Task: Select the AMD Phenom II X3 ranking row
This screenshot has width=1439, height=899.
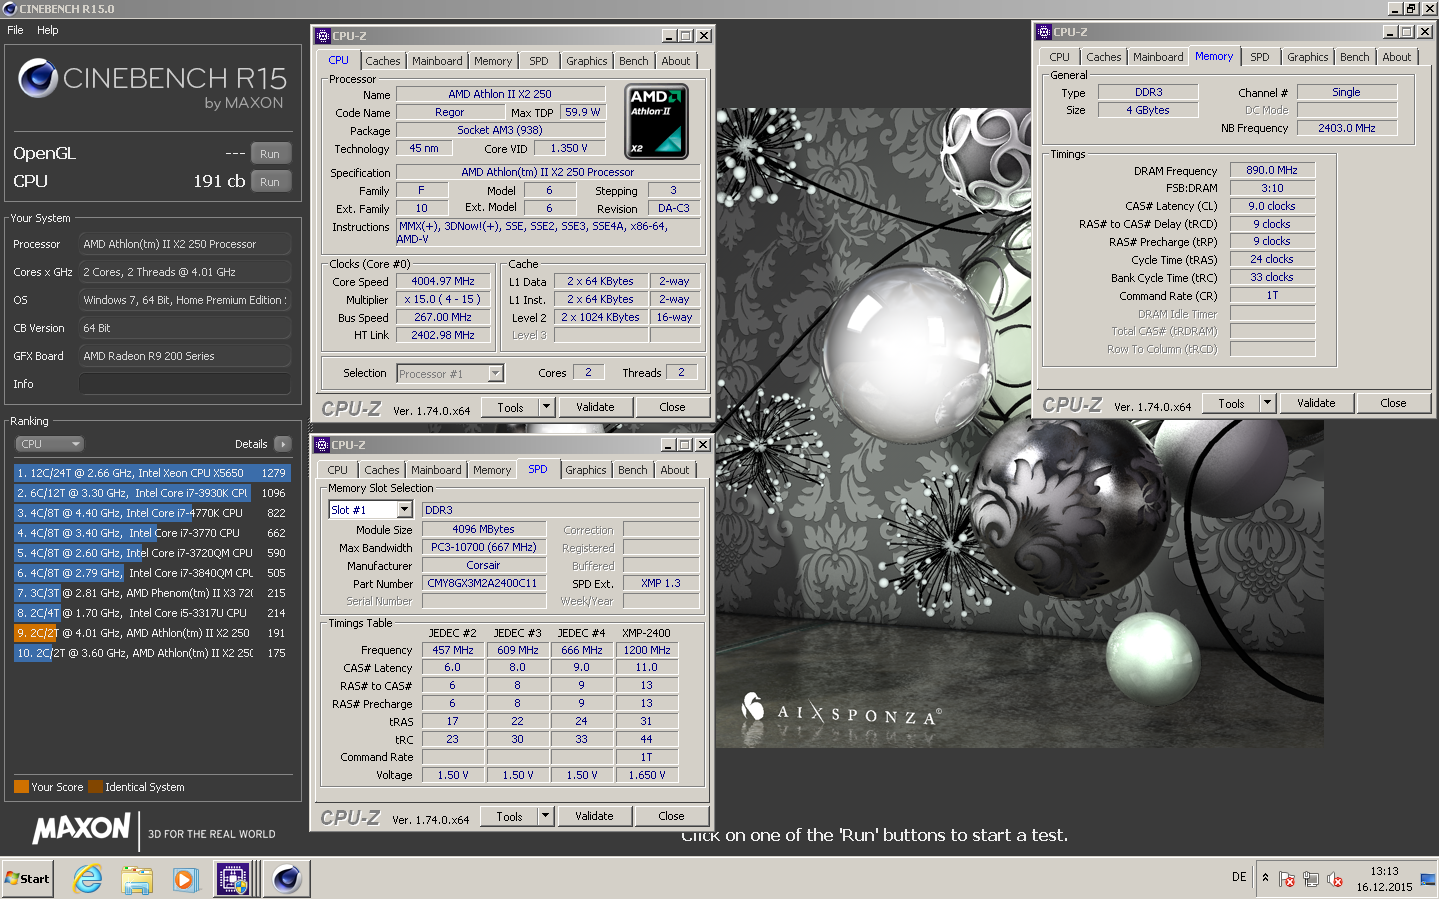Action: tap(152, 593)
